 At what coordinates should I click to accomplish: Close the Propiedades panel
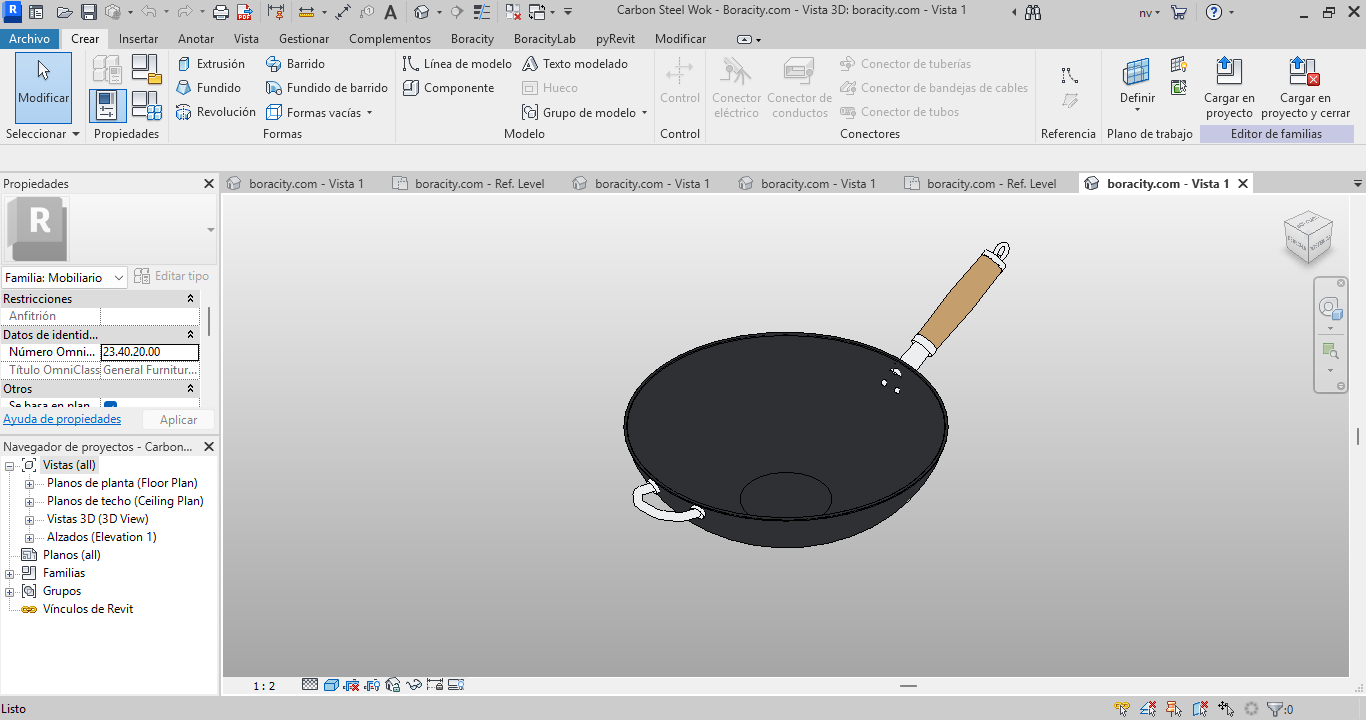pos(209,184)
